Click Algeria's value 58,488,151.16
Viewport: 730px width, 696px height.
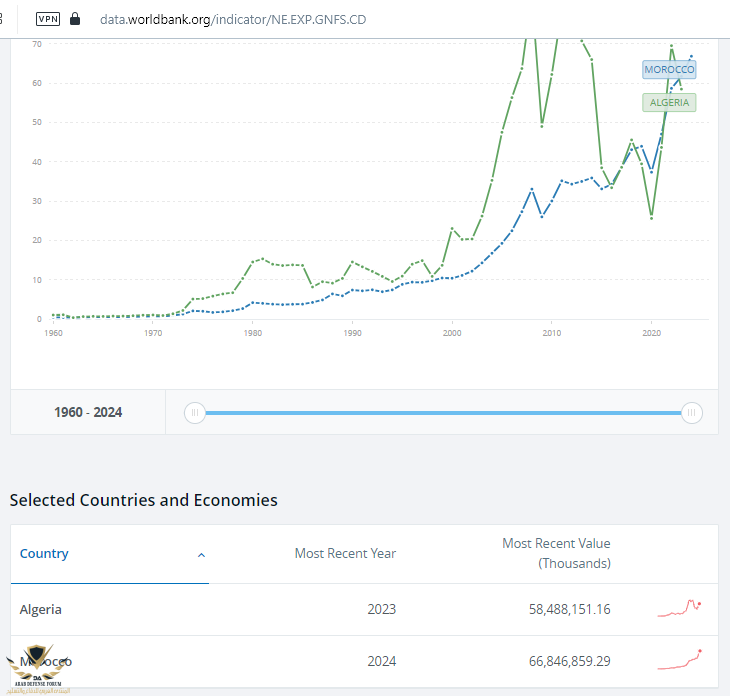pos(569,609)
